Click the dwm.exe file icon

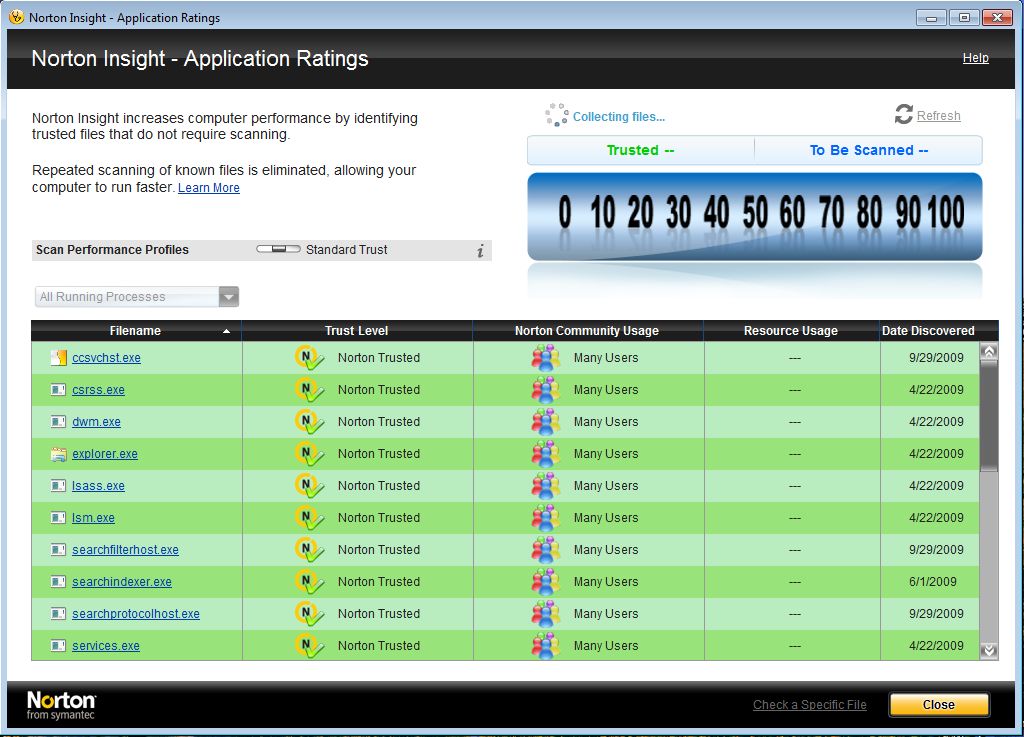pos(59,422)
